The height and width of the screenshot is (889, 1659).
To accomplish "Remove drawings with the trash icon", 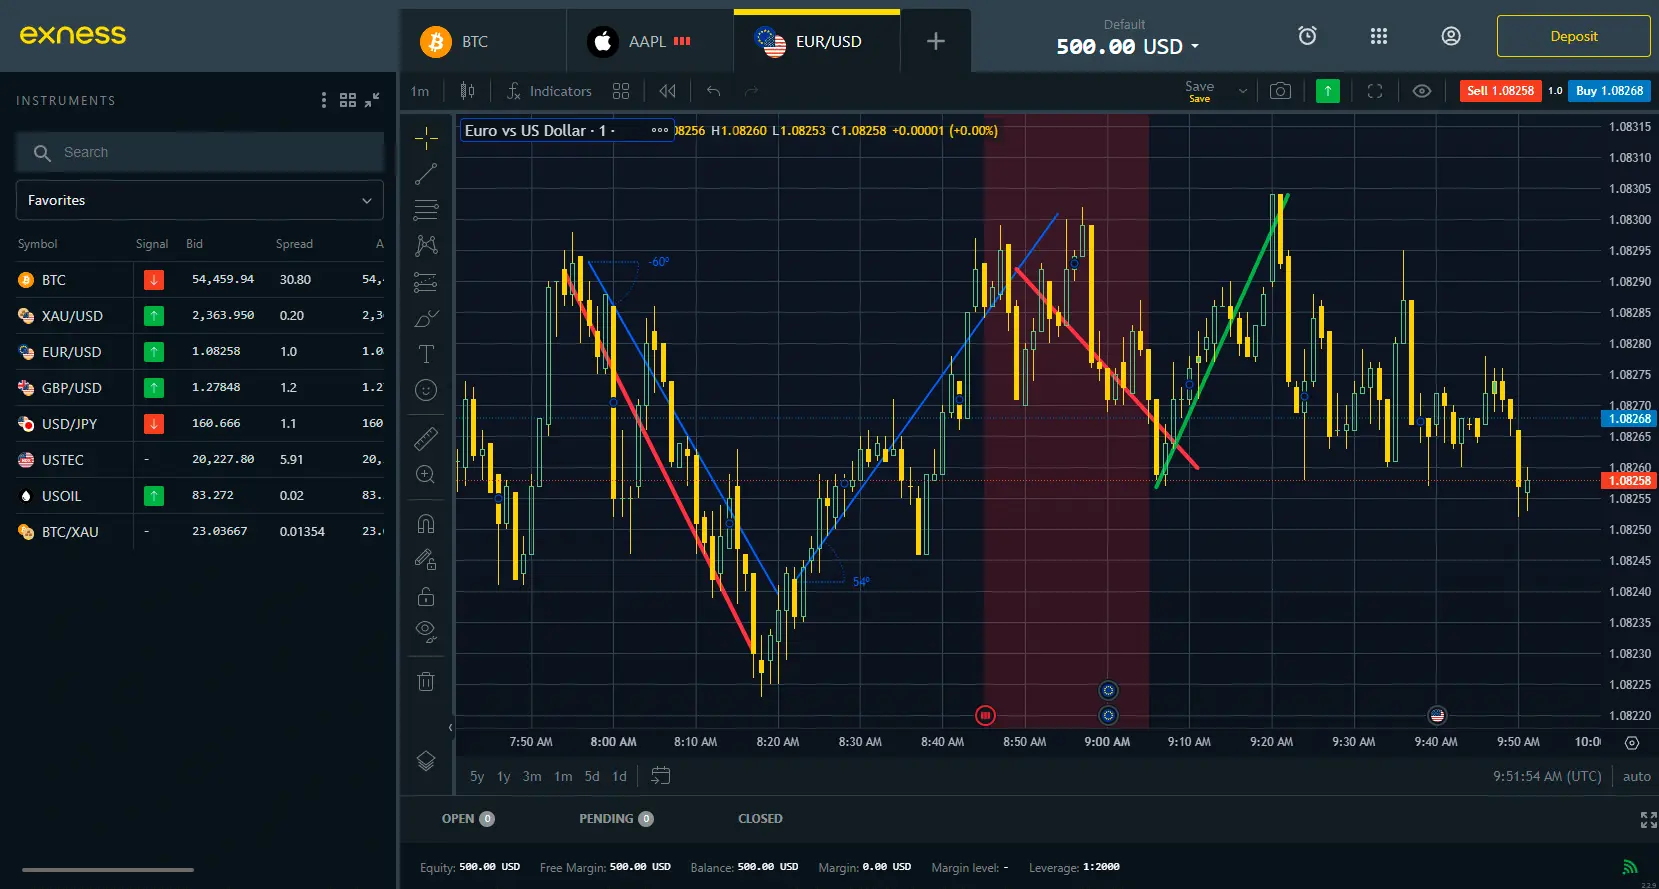I will (426, 682).
